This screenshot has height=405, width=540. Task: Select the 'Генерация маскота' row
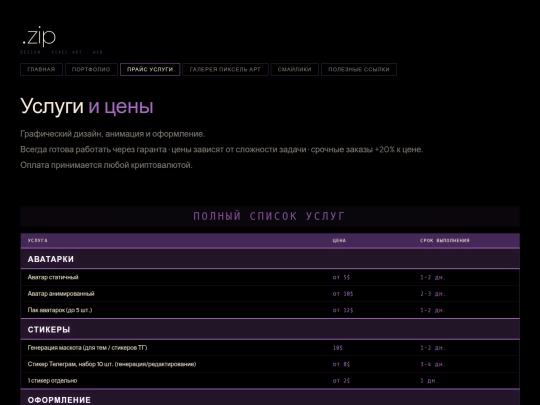[x=270, y=348]
